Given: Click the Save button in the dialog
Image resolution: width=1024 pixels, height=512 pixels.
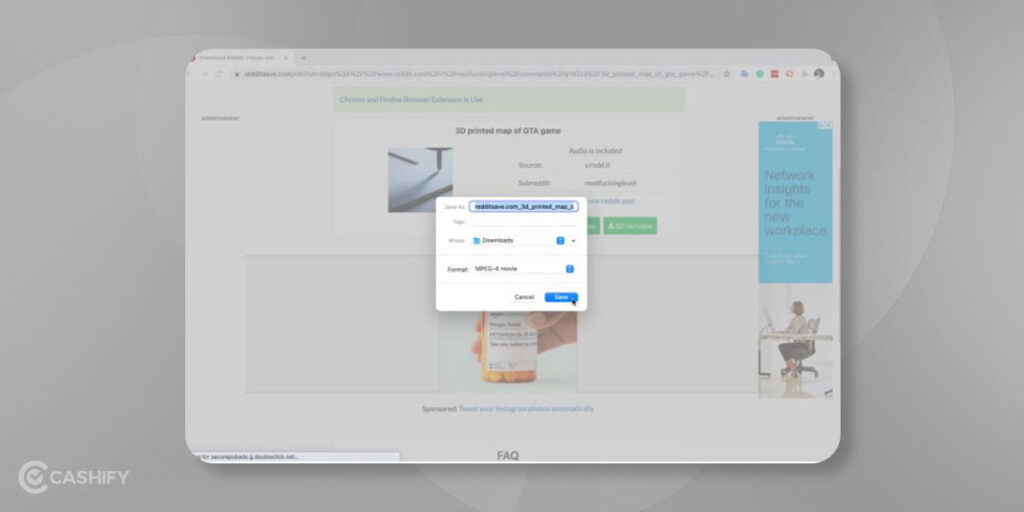Looking at the screenshot, I should pyautogui.click(x=561, y=297).
